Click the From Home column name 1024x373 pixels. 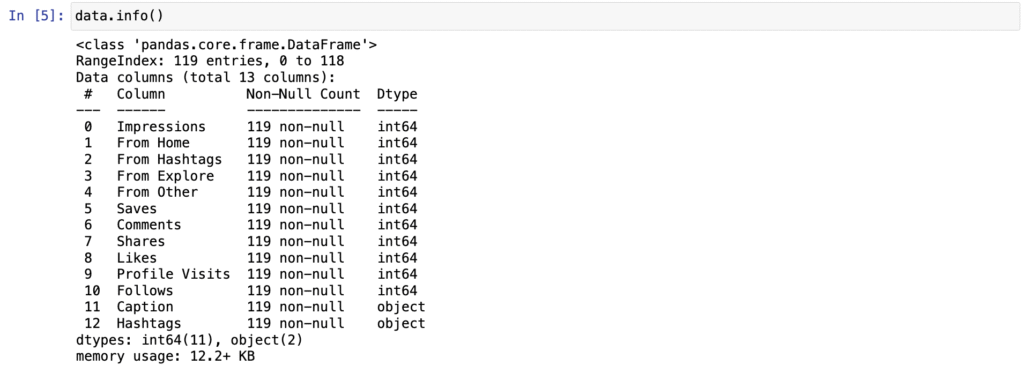point(153,143)
